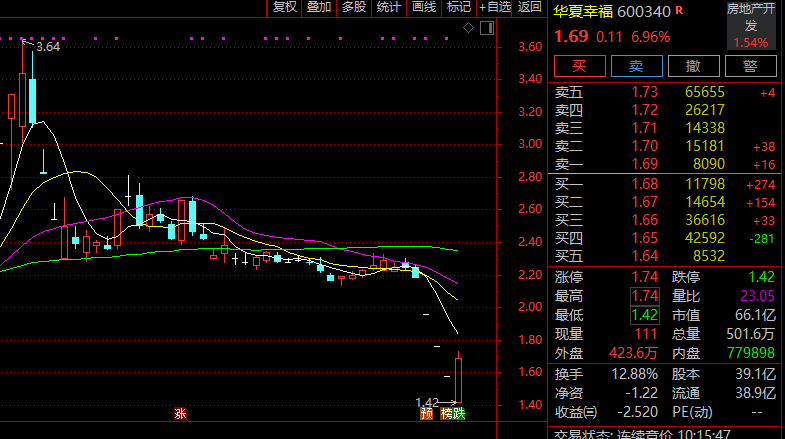Image resolution: width=785 pixels, height=439 pixels.
Task: Click the red R marker beside 600340
Action: pos(680,10)
